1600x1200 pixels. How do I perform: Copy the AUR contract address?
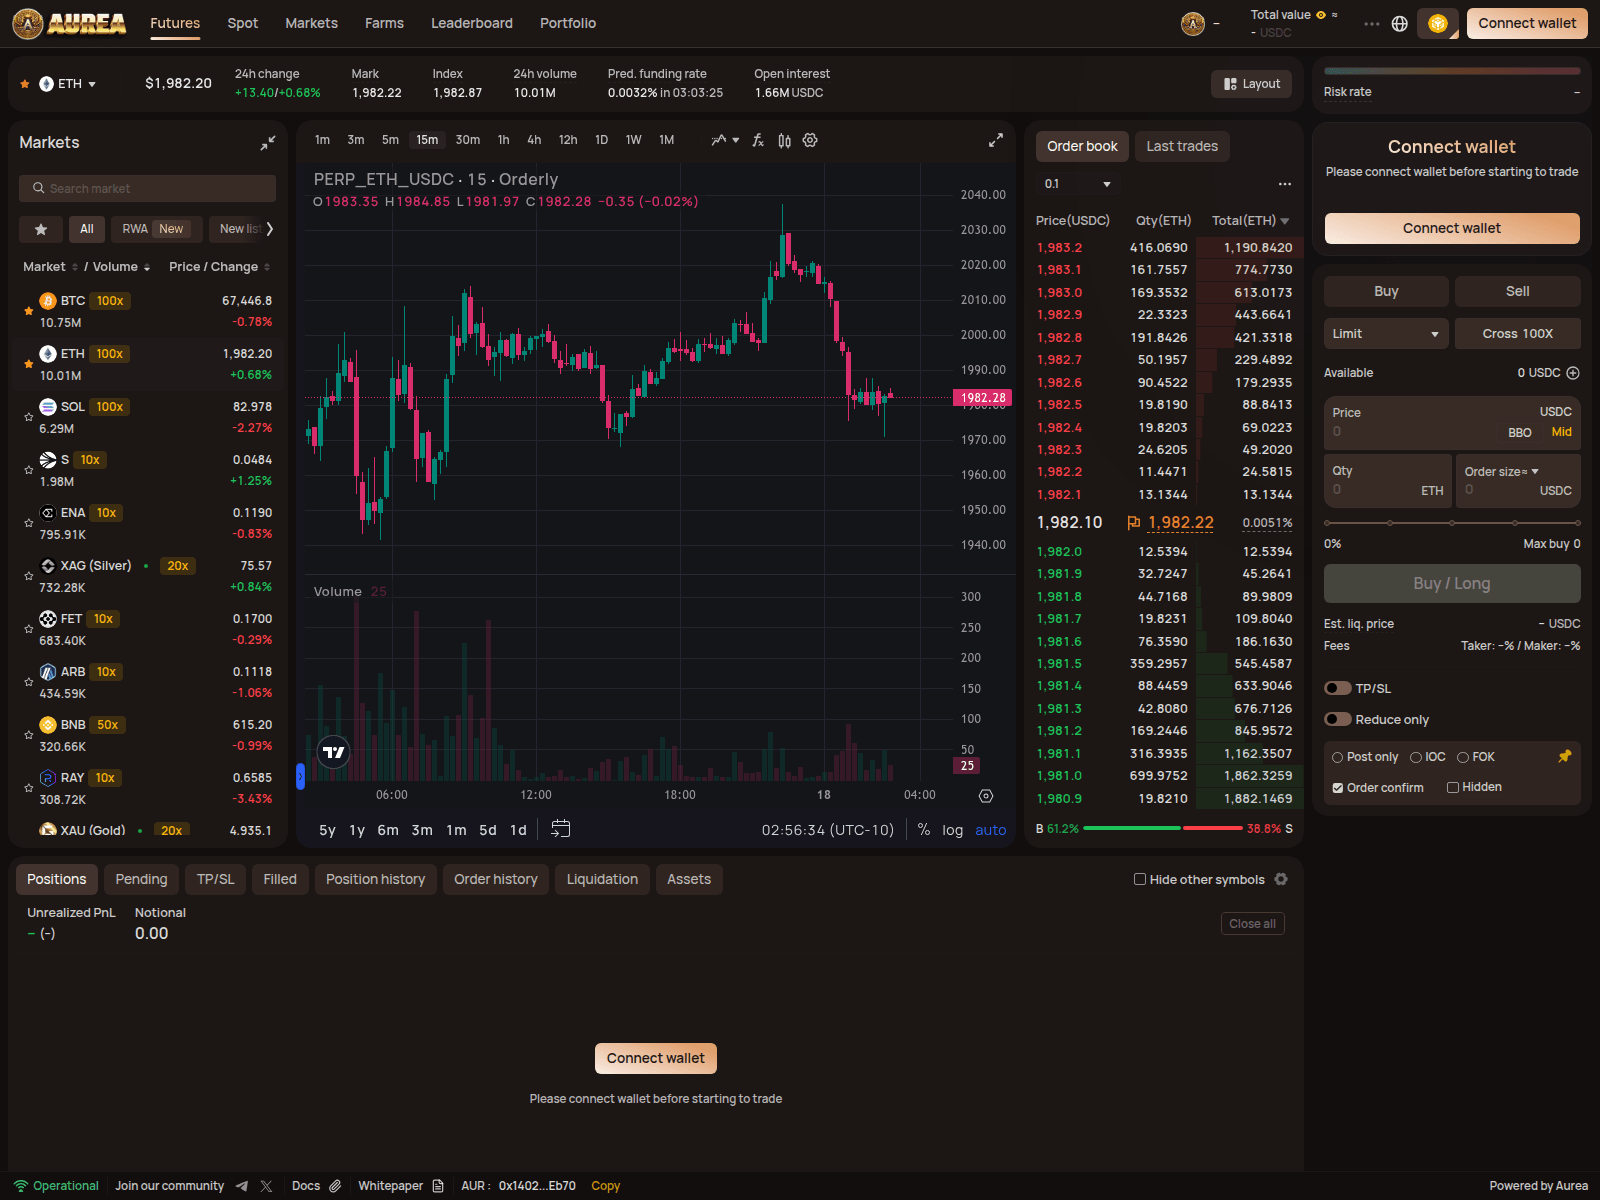coord(605,1186)
